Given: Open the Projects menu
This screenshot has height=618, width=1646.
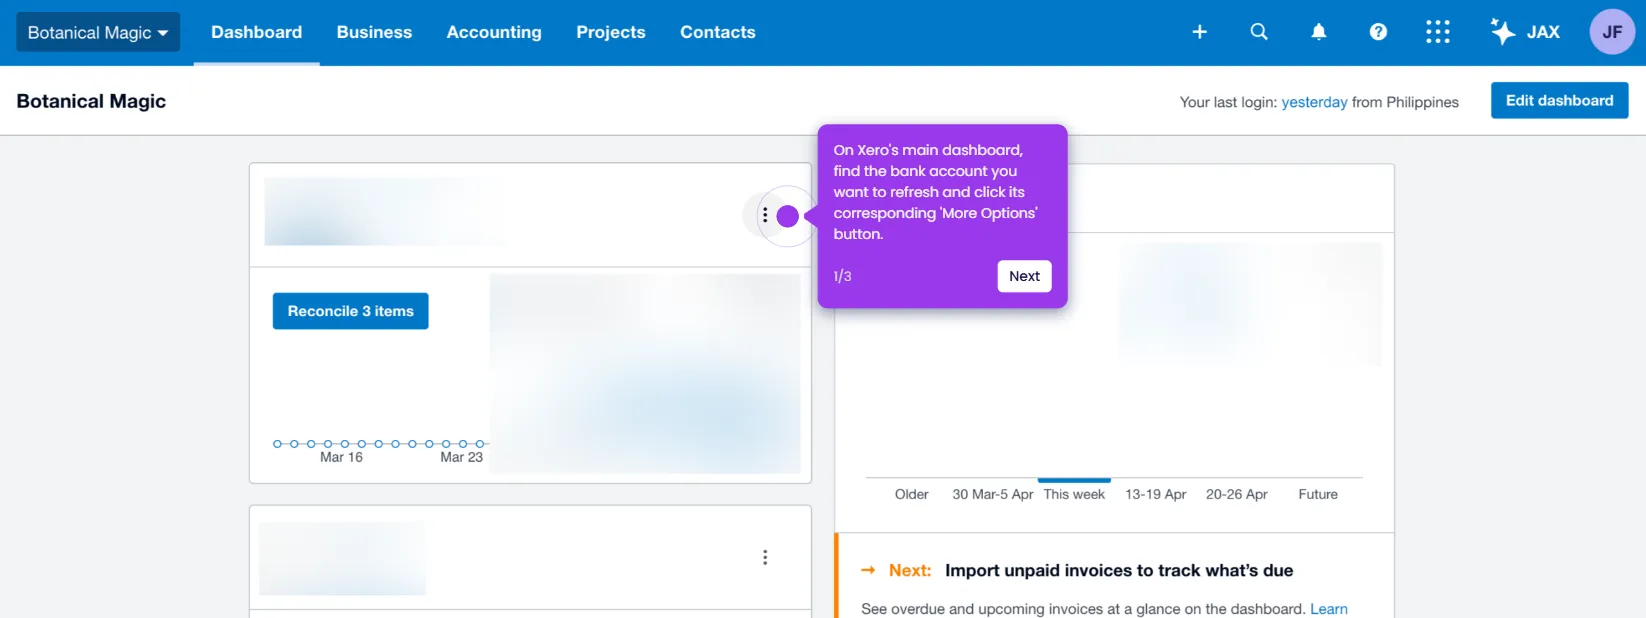Looking at the screenshot, I should coord(611,32).
